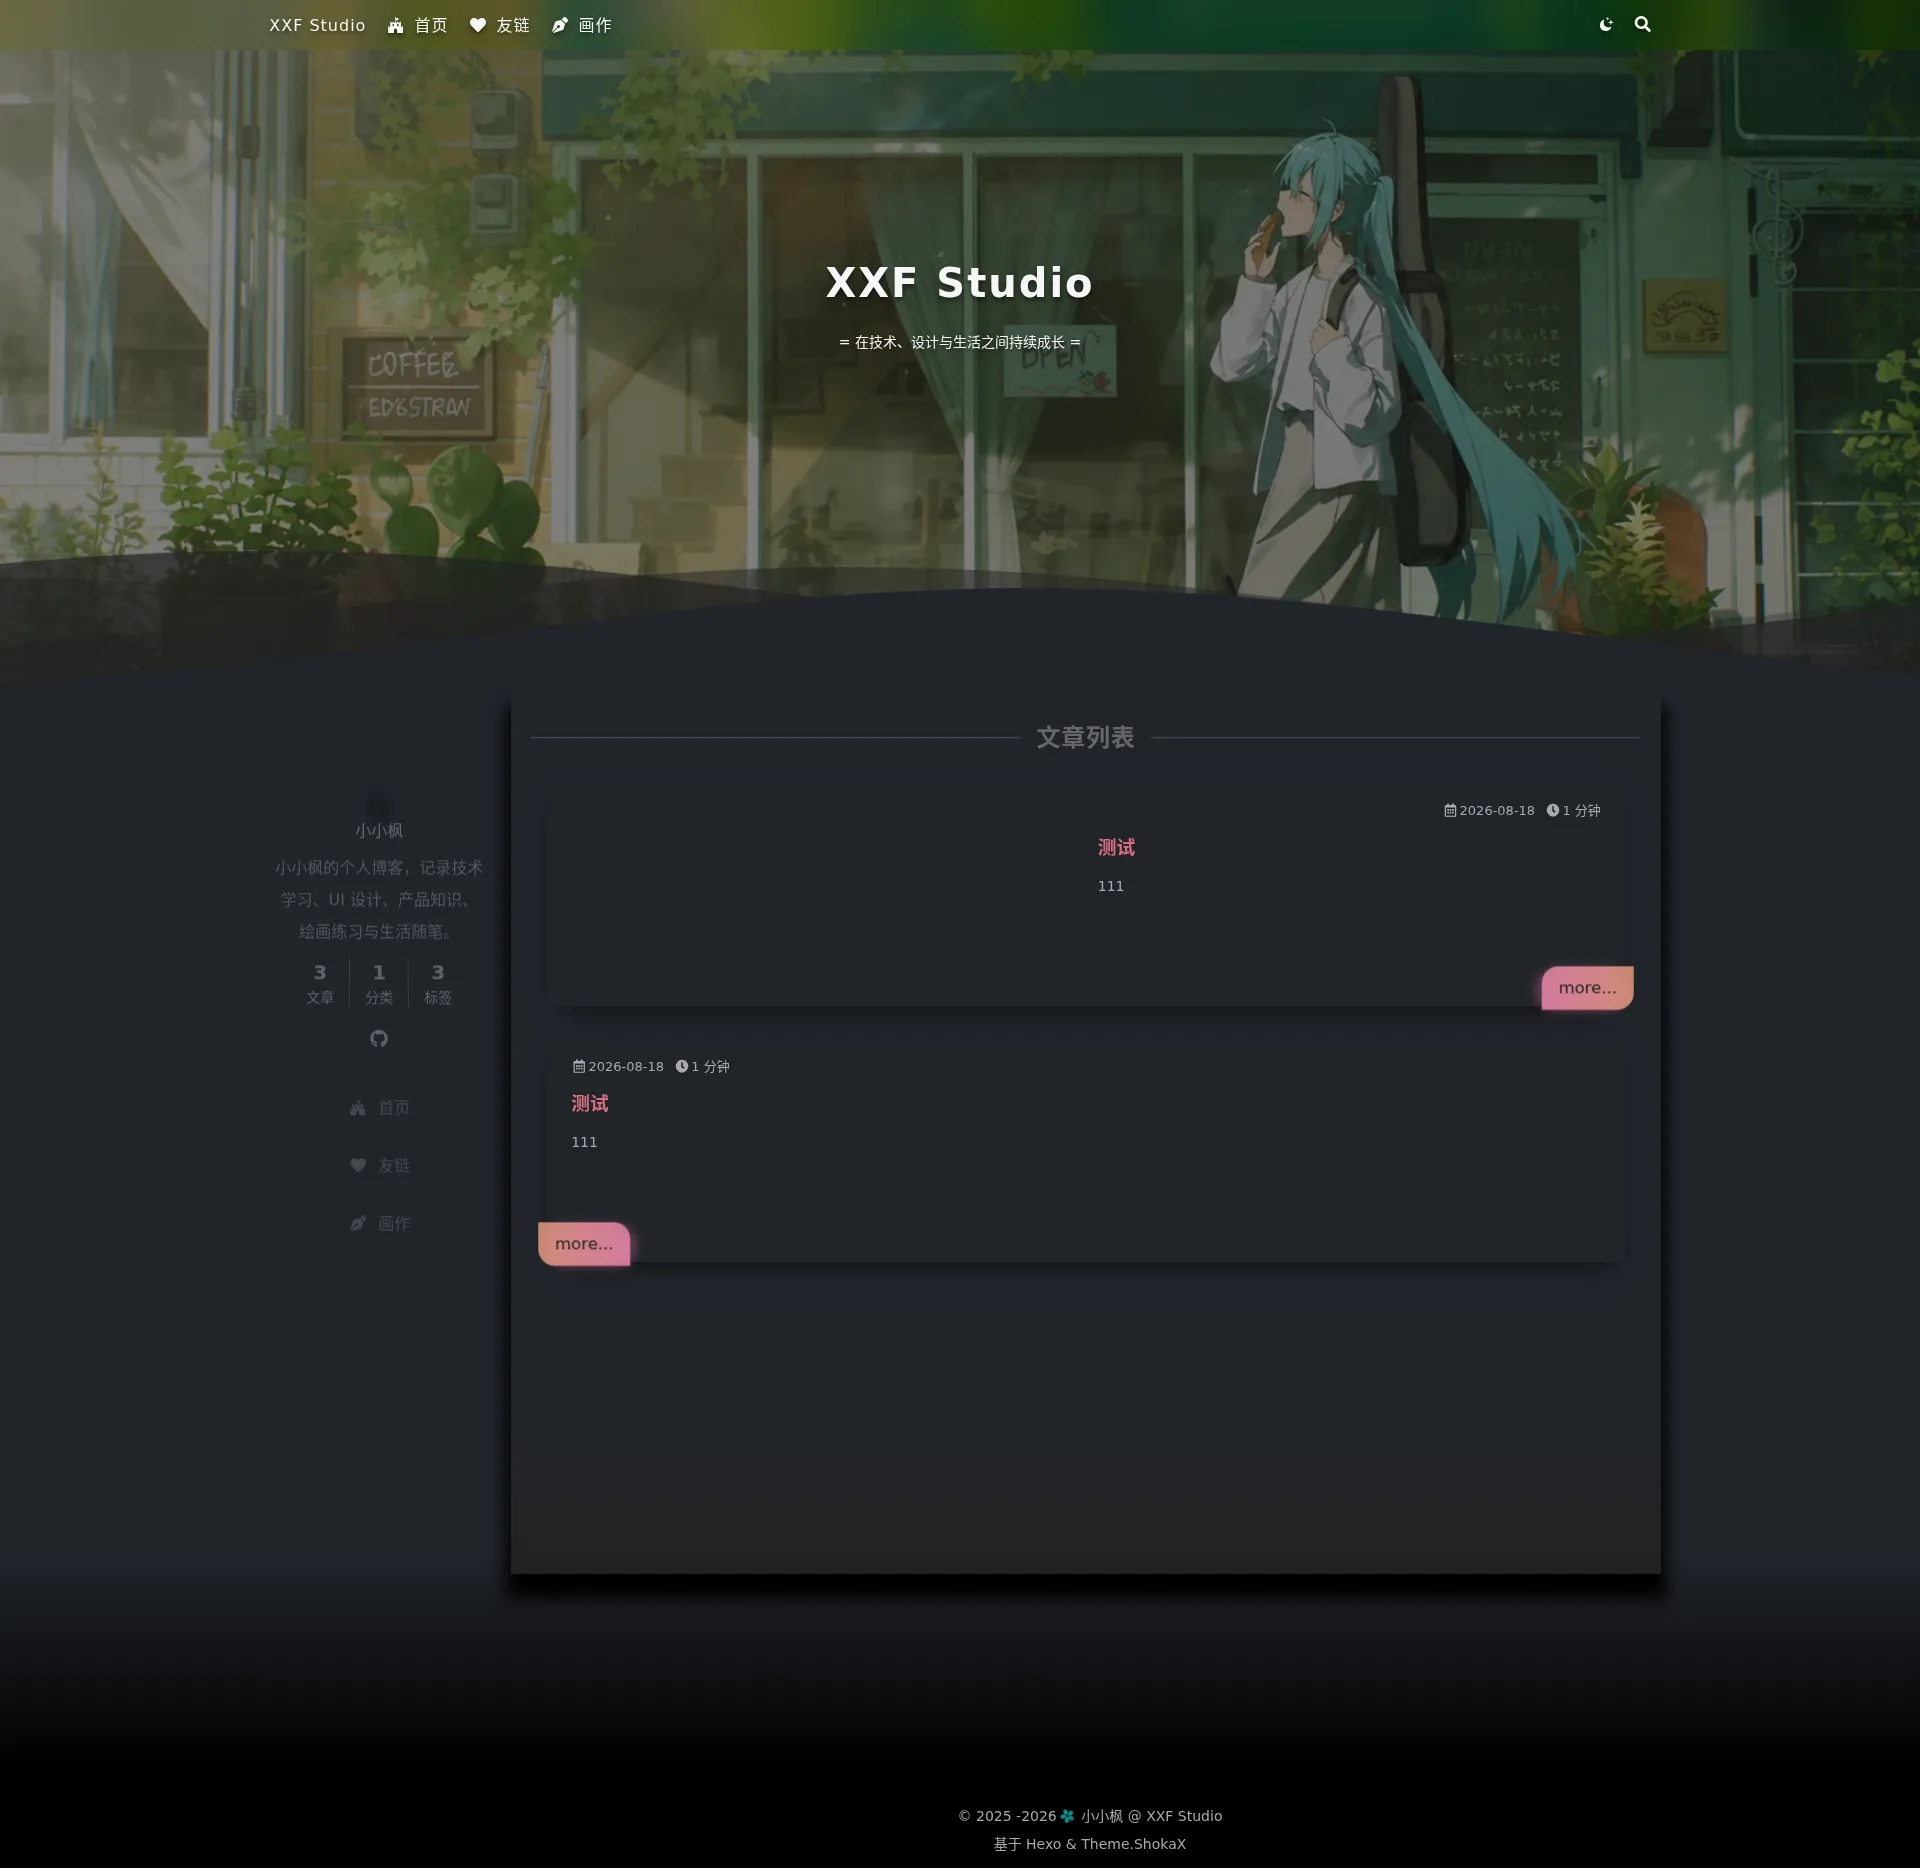
Task: Click the sidebar blog description text
Action: (x=379, y=900)
